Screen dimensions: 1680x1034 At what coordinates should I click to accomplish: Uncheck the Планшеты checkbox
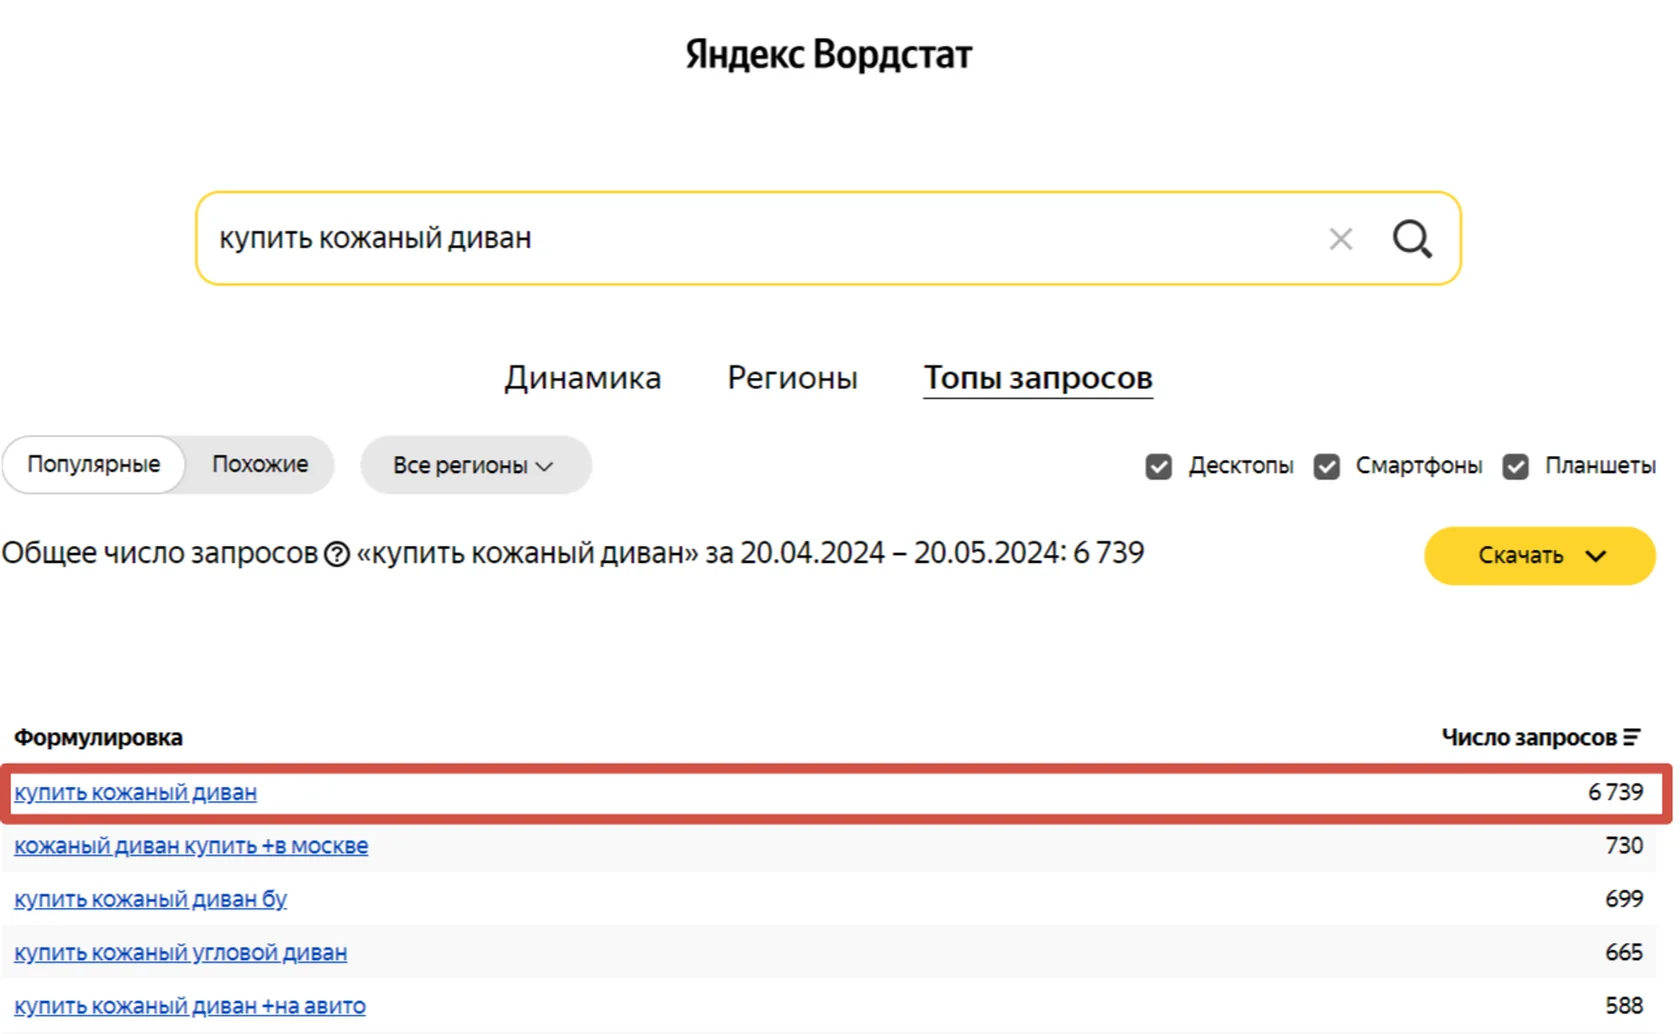1515,466
